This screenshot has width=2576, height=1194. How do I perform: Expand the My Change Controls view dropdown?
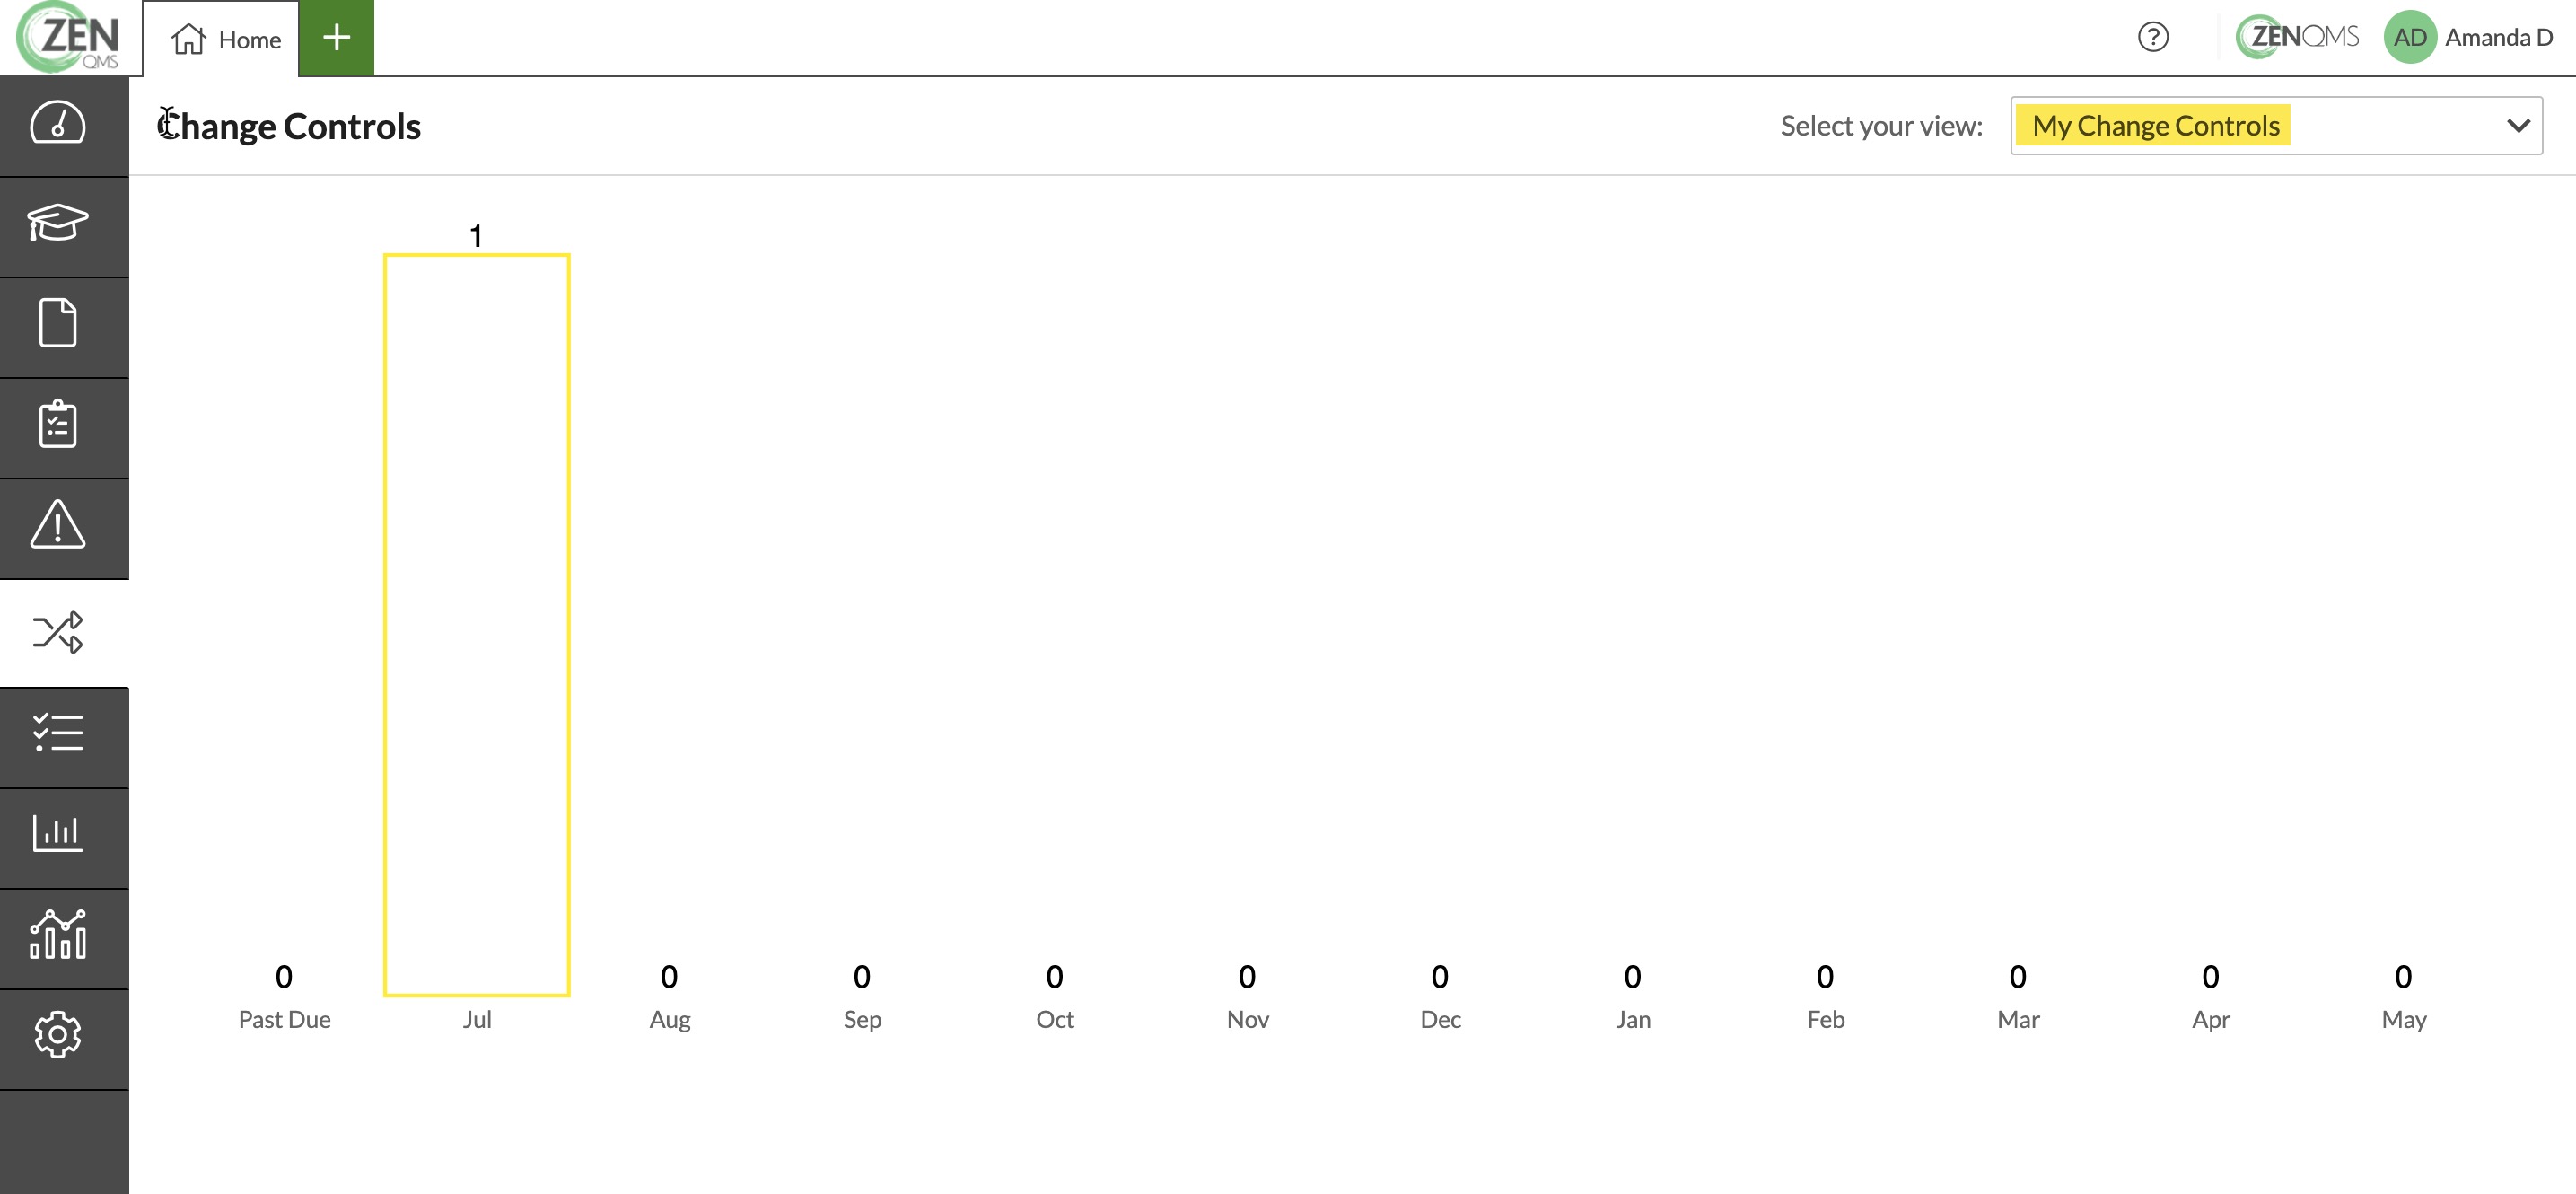point(2276,126)
